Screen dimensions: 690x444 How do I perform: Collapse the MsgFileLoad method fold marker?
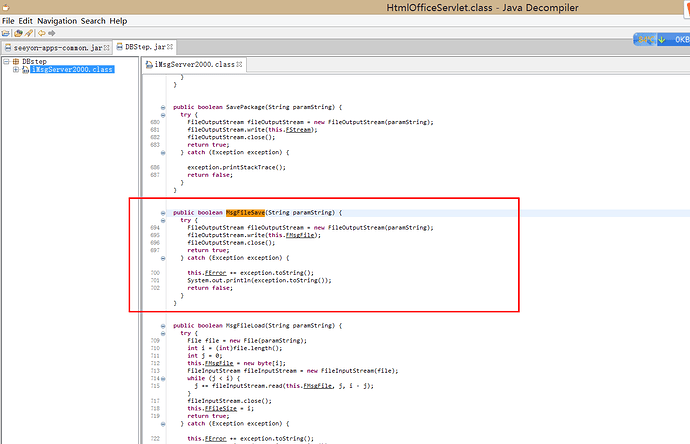(163, 326)
